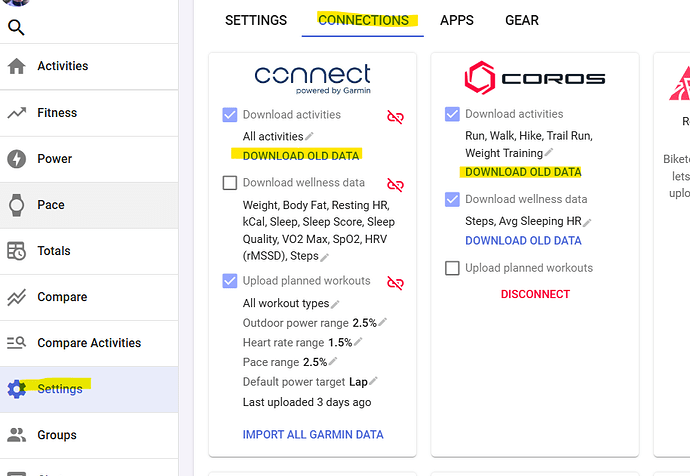Click the COROS logo
The image size is (690, 476).
coord(535,78)
